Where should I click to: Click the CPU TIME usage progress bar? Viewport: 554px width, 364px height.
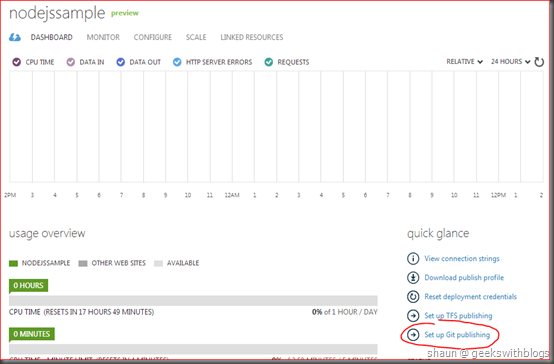193,301
